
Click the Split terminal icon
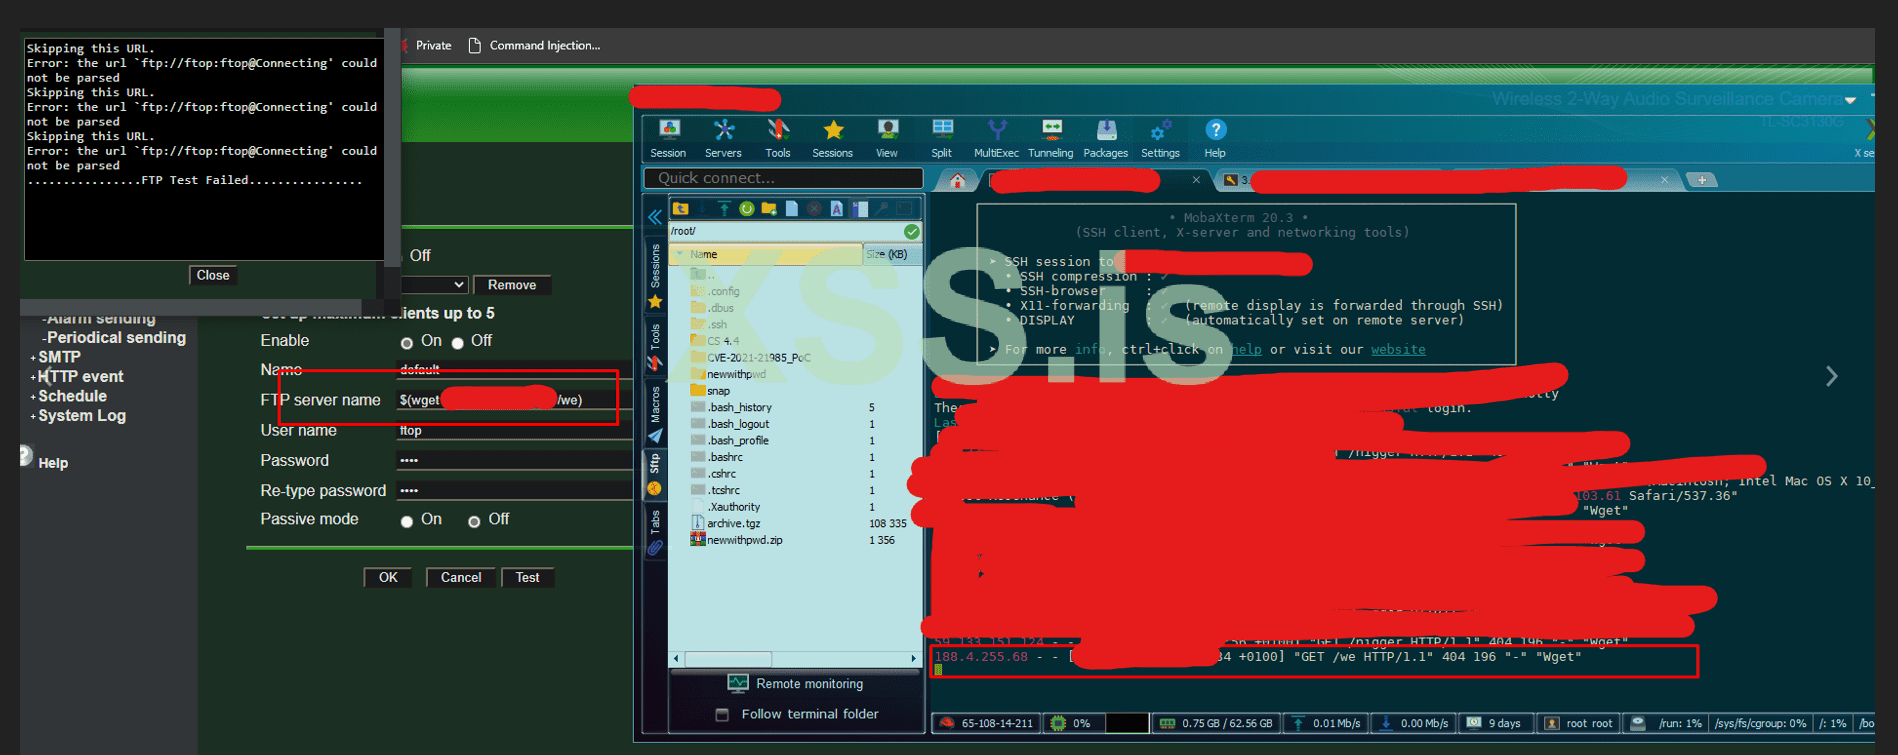(942, 138)
